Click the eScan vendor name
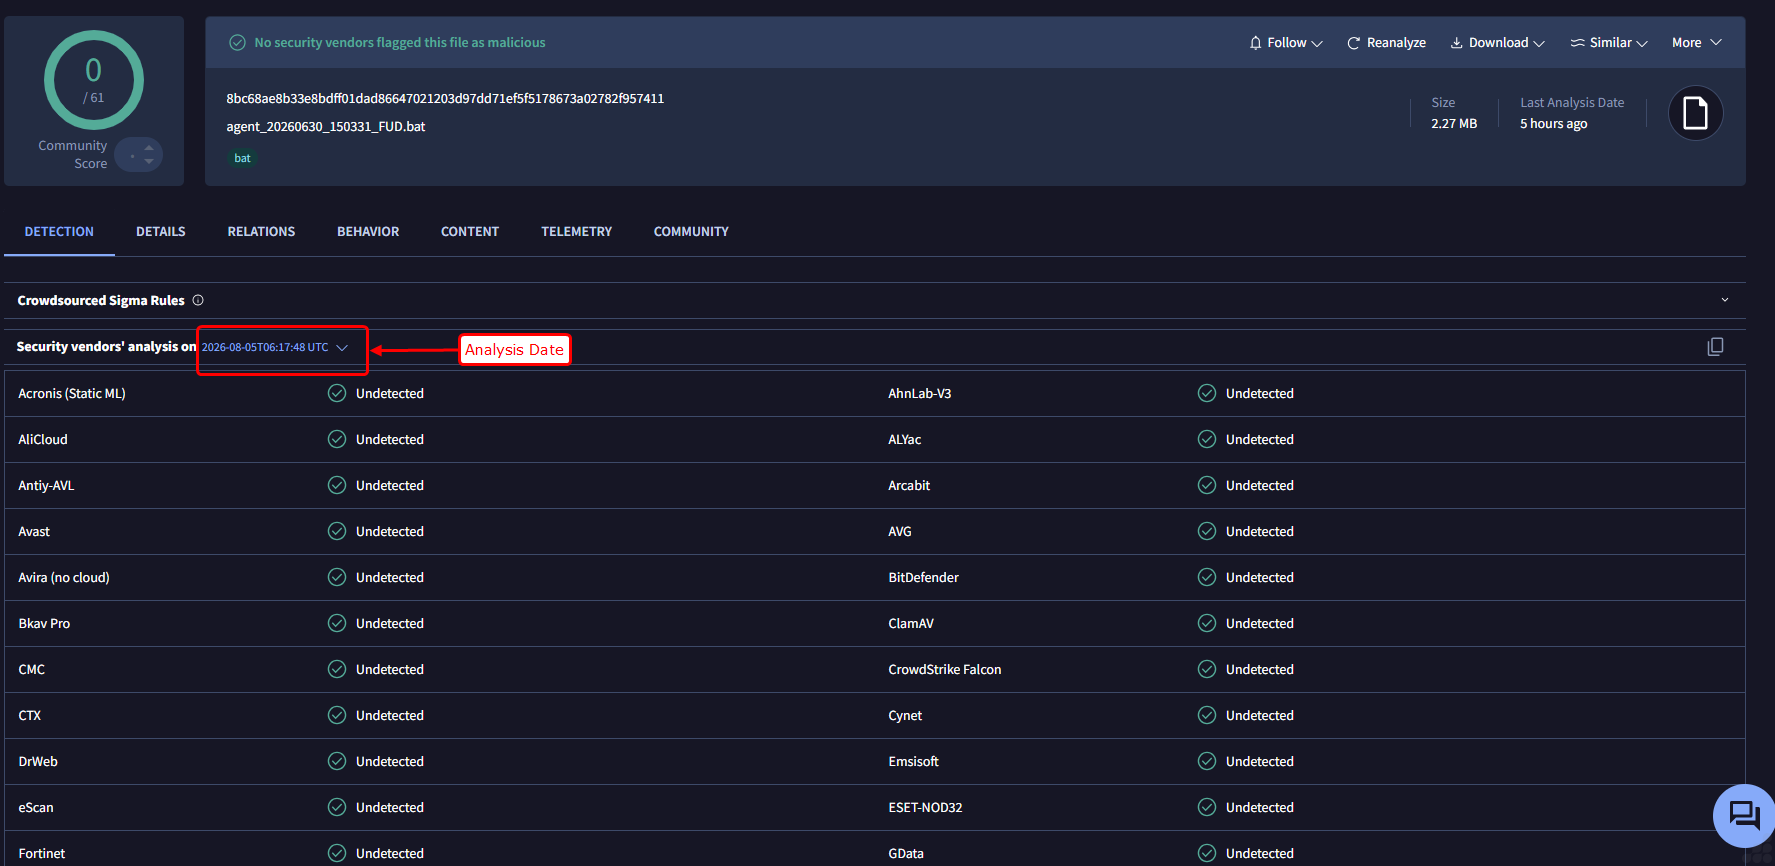Screen dimensions: 1775x866 (36, 807)
